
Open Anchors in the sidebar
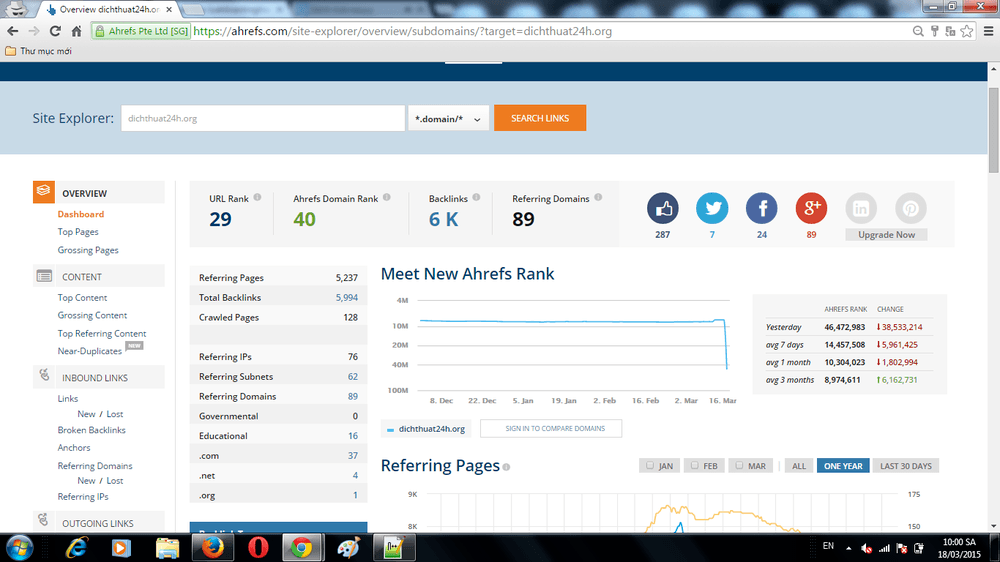click(74, 448)
